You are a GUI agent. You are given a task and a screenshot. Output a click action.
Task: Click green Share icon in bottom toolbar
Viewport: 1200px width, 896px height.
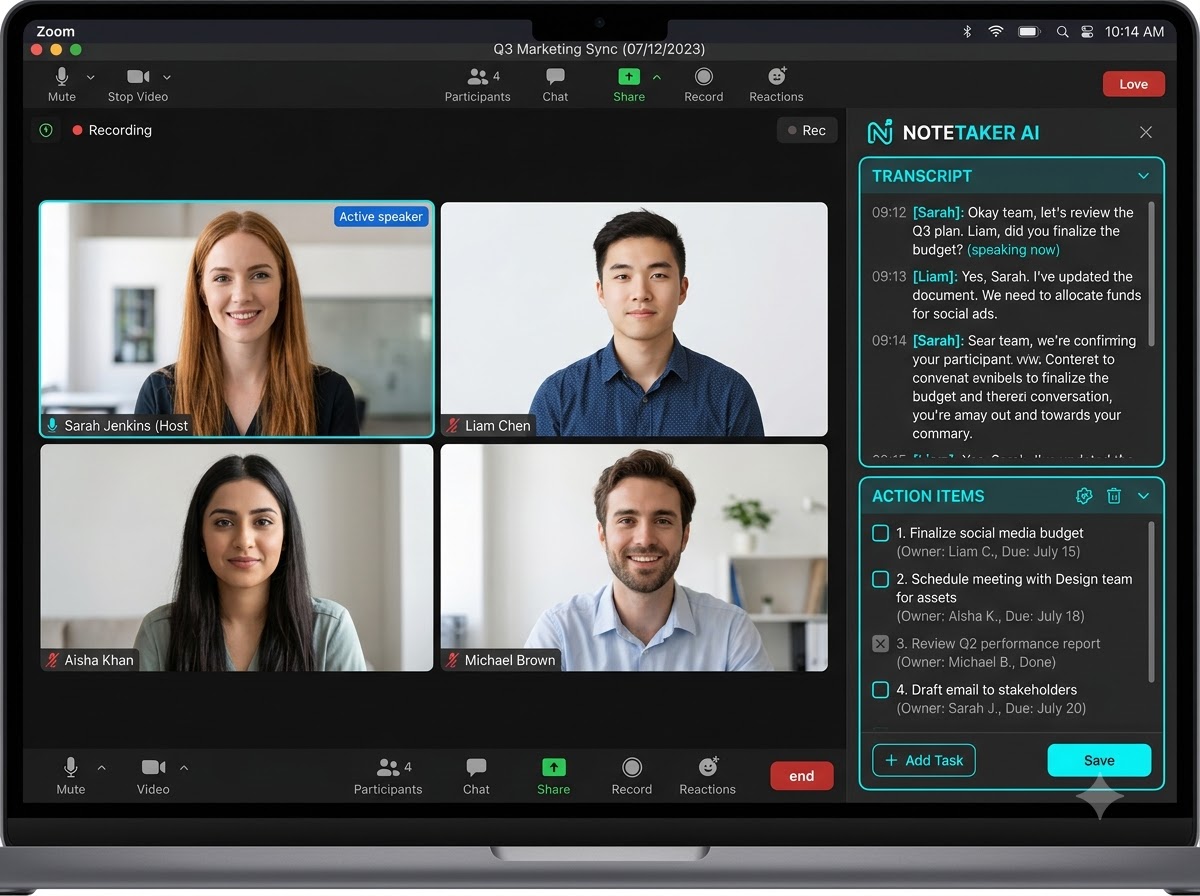click(x=553, y=767)
